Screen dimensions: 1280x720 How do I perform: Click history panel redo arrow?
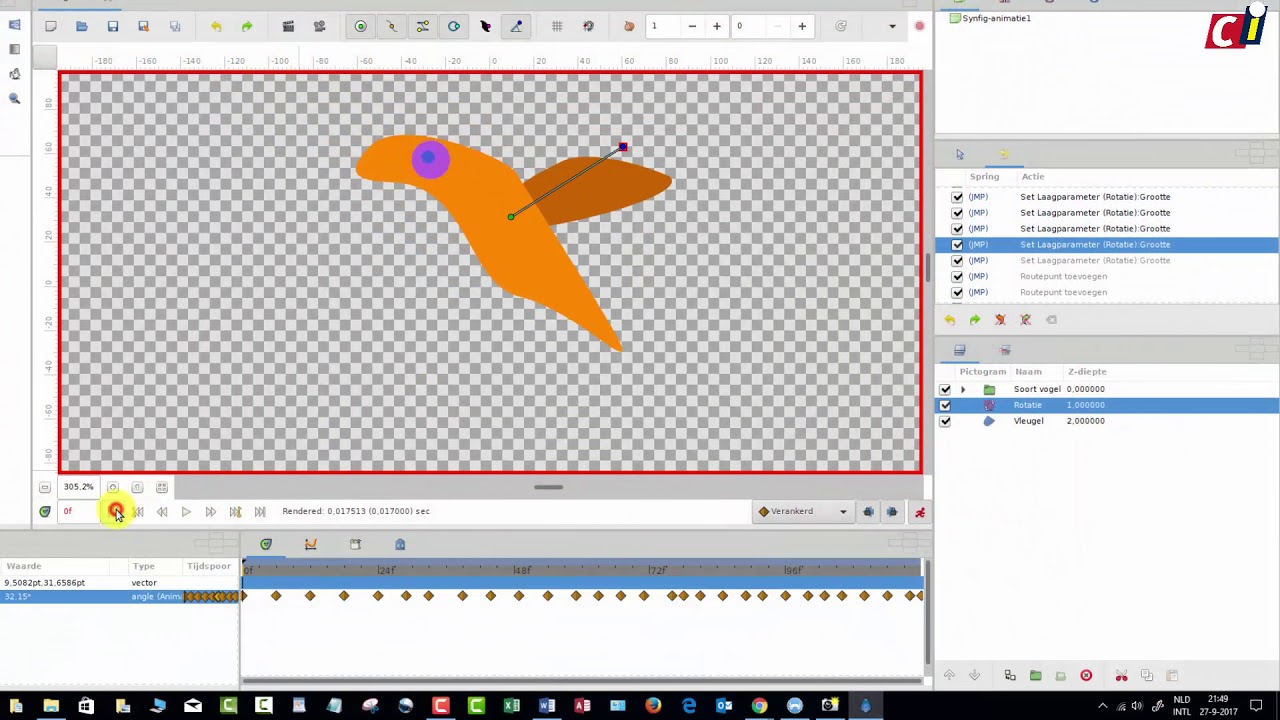[975, 320]
